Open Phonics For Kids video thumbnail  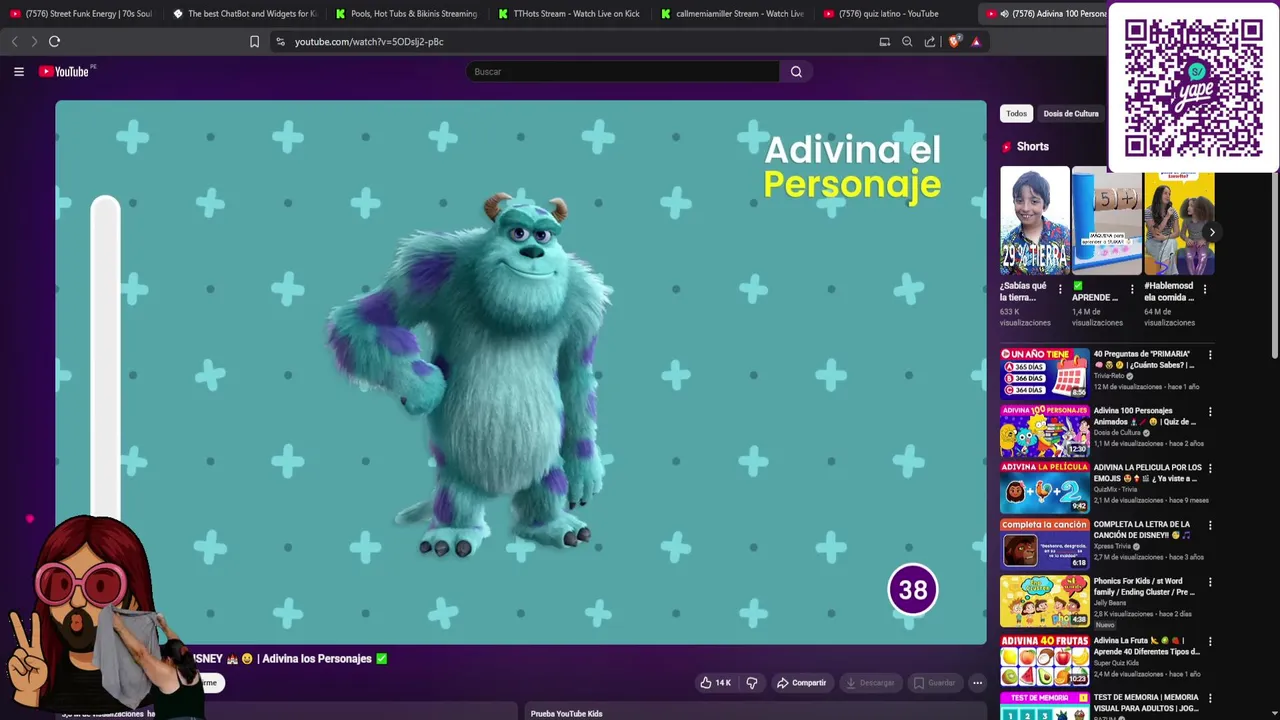pos(1044,601)
